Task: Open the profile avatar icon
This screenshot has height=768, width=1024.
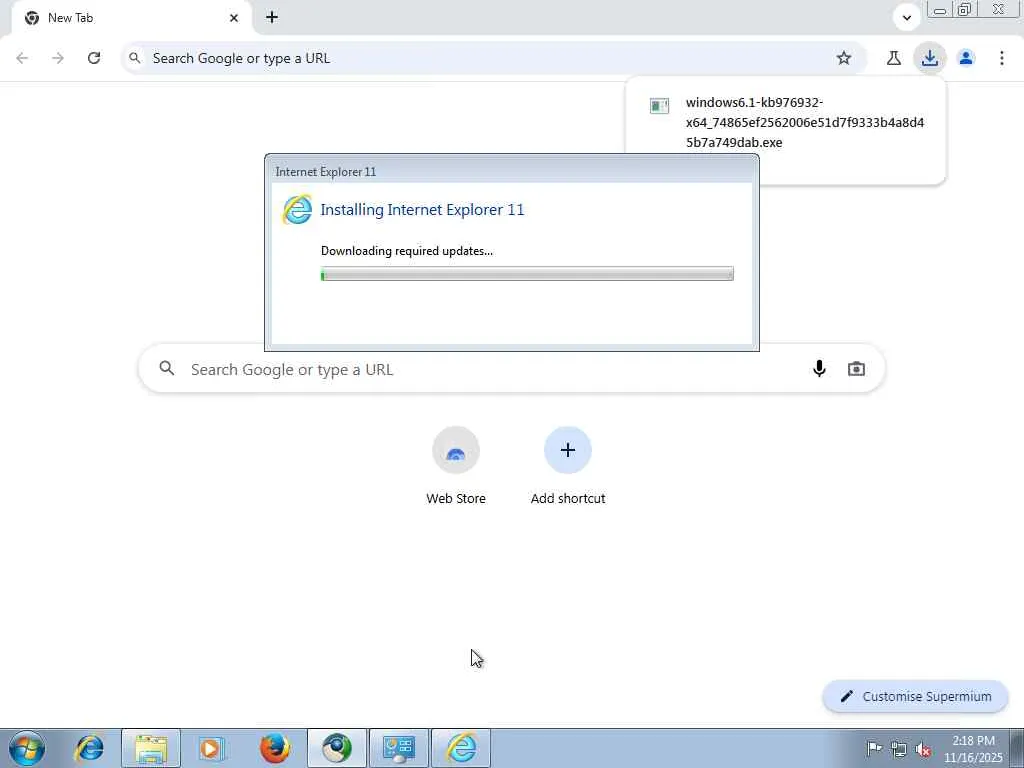Action: (x=966, y=58)
